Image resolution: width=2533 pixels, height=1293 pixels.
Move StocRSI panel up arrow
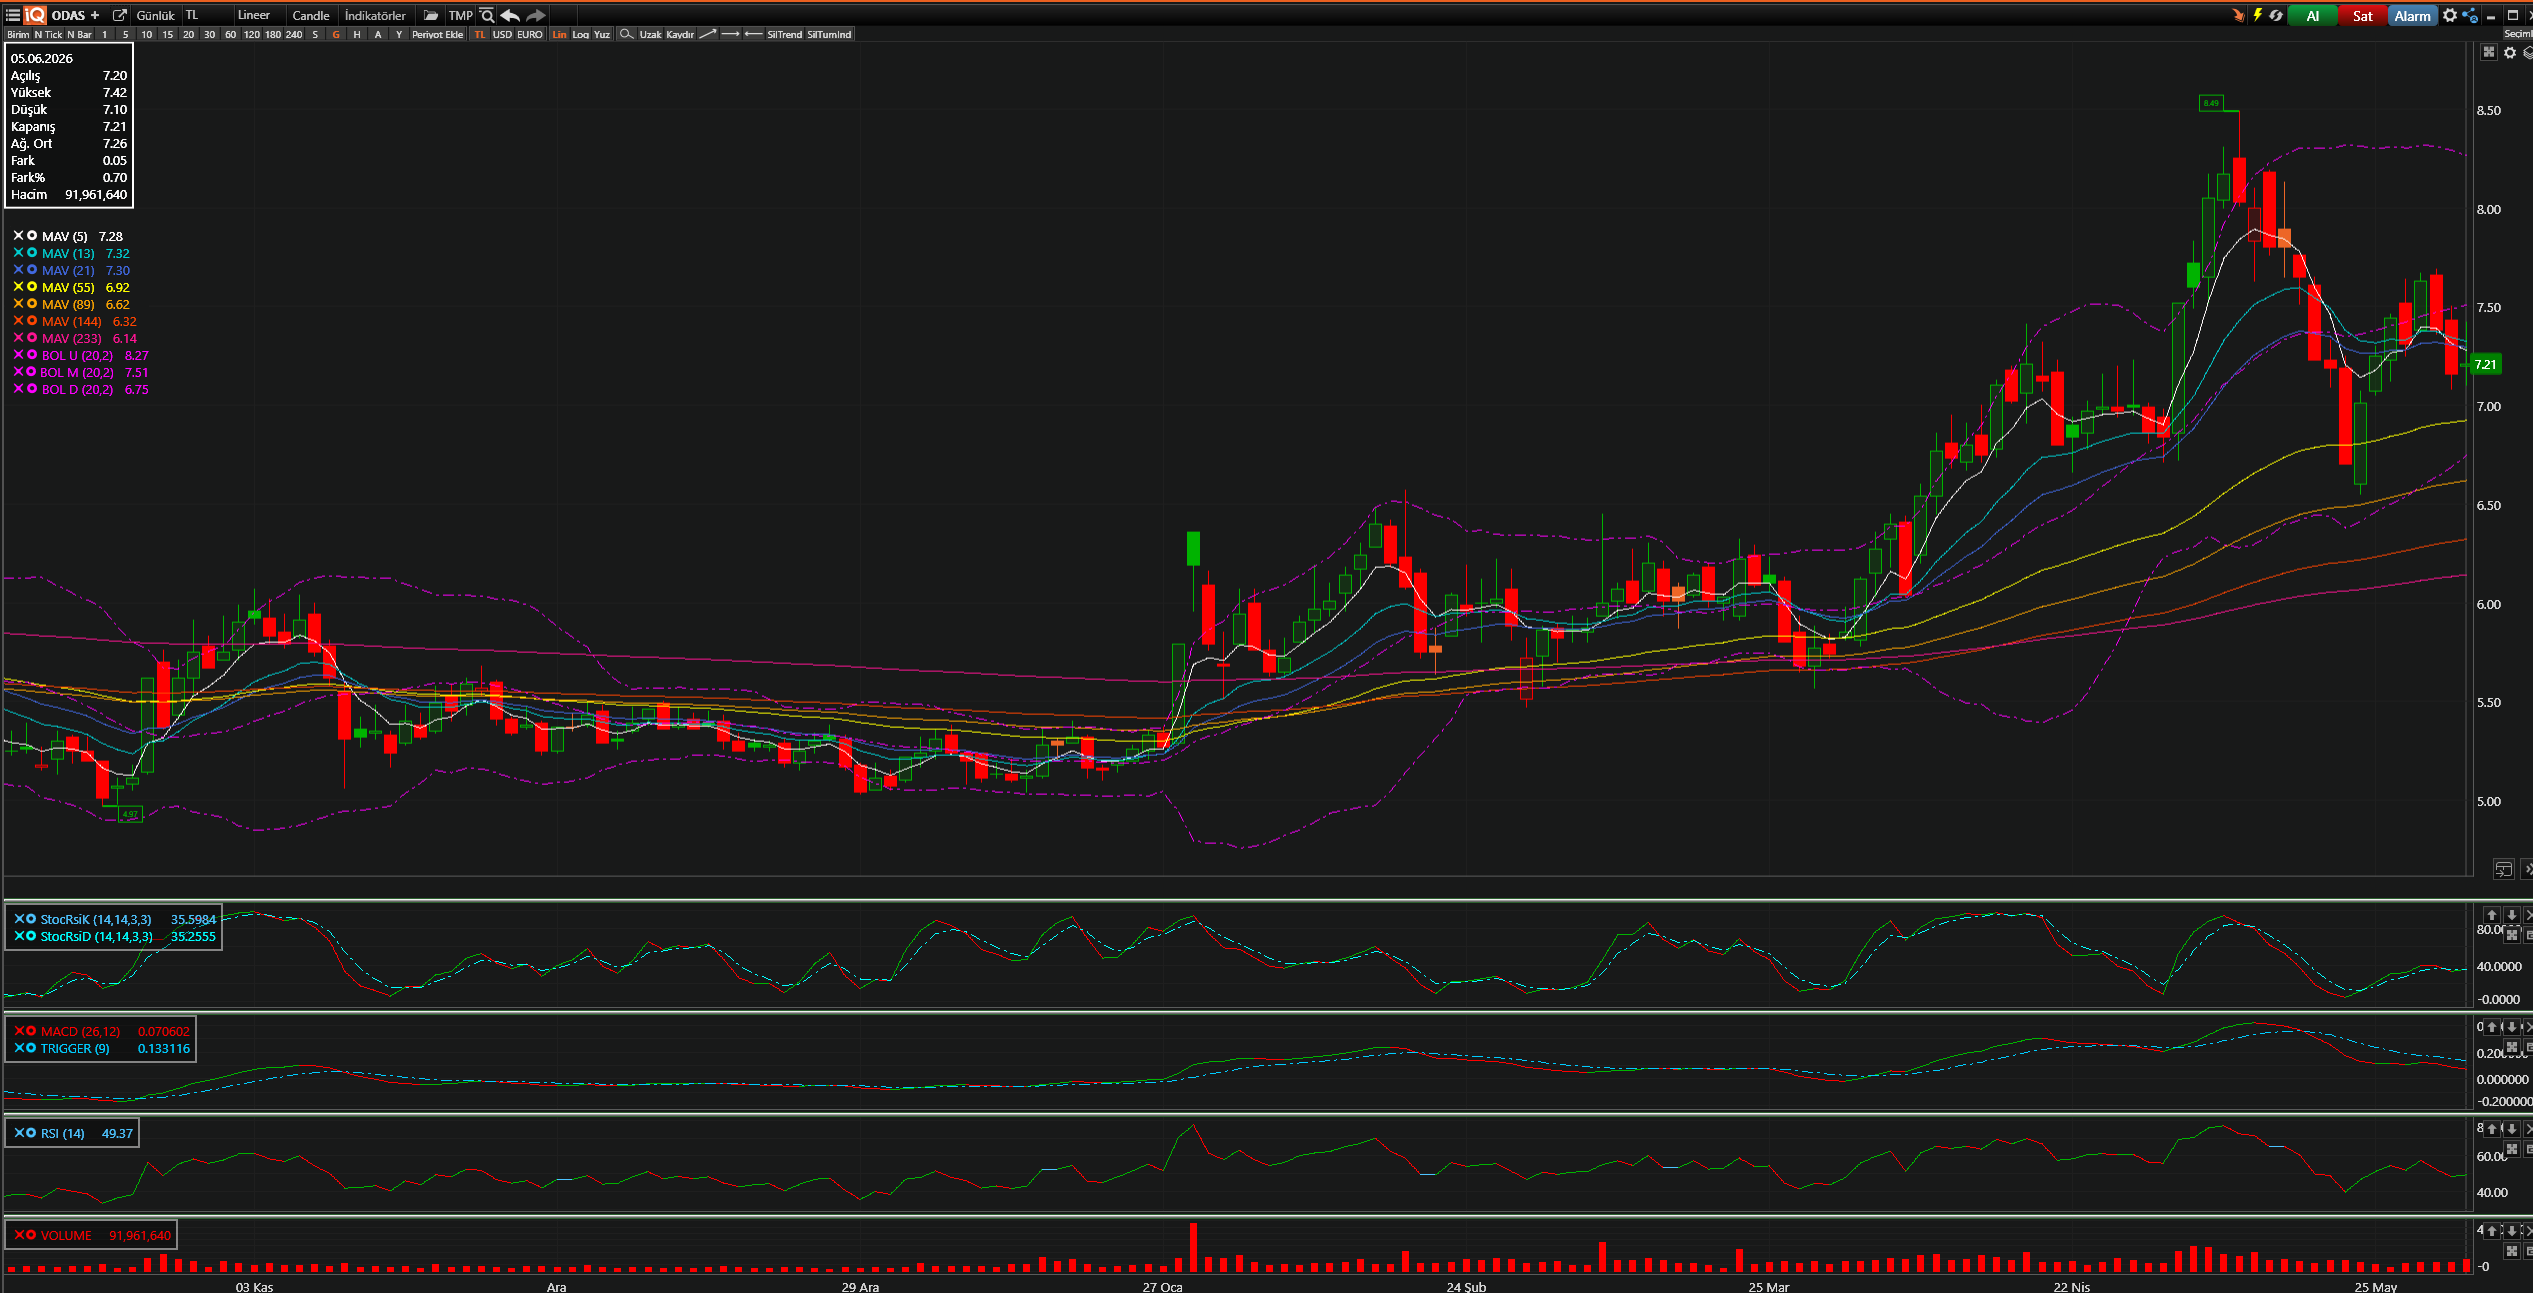(x=2492, y=915)
